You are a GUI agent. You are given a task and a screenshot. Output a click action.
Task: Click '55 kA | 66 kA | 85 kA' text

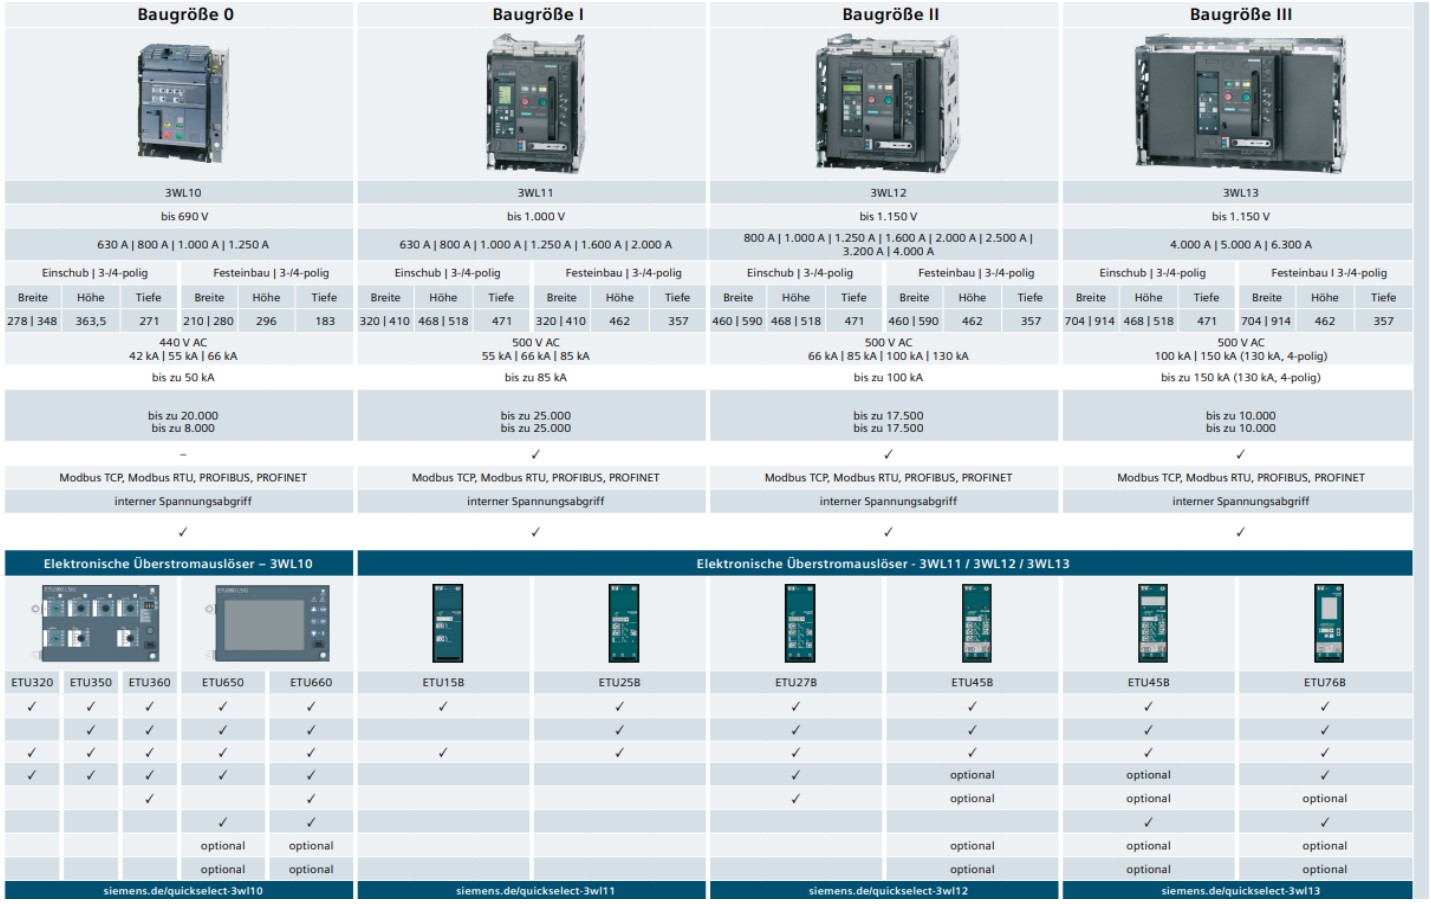click(x=535, y=356)
